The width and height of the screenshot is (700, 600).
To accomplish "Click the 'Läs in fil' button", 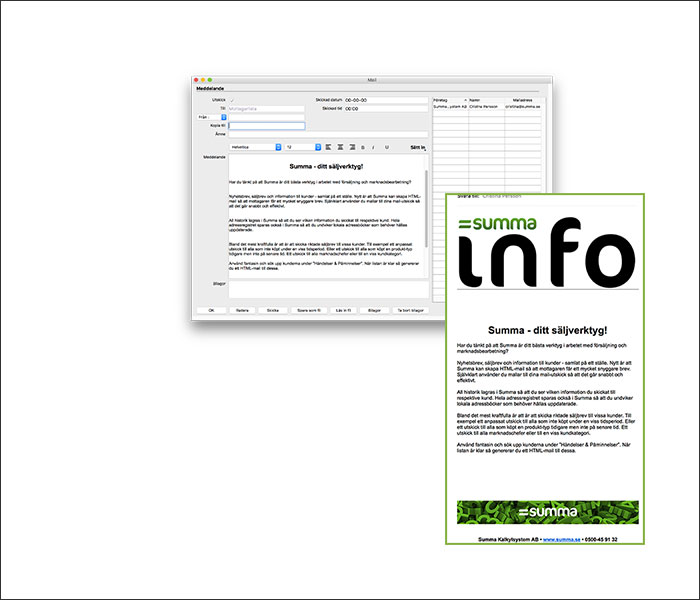I will point(343,310).
